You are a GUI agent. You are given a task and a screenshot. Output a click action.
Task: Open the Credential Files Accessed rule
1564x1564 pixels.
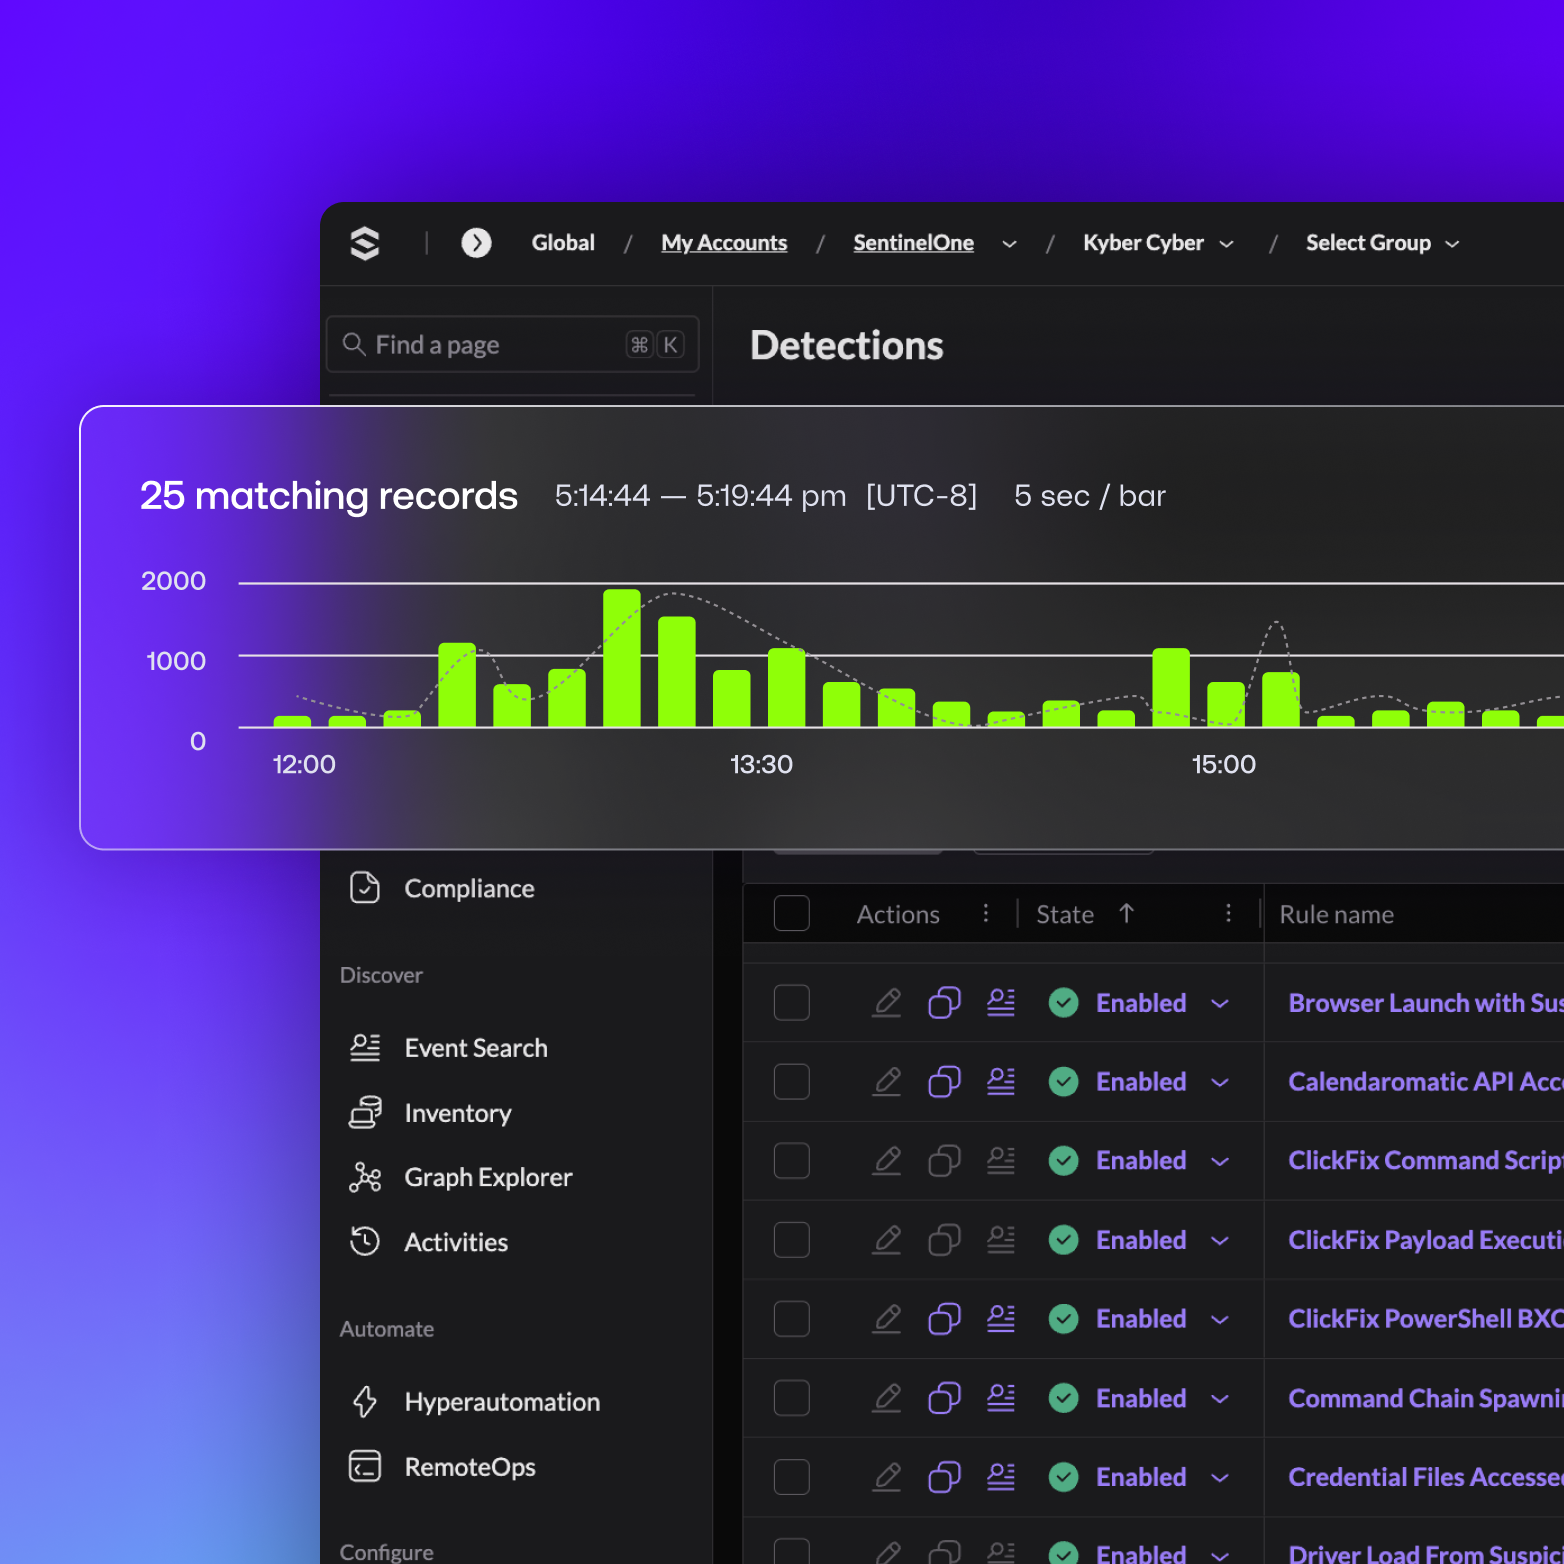click(x=1425, y=1477)
